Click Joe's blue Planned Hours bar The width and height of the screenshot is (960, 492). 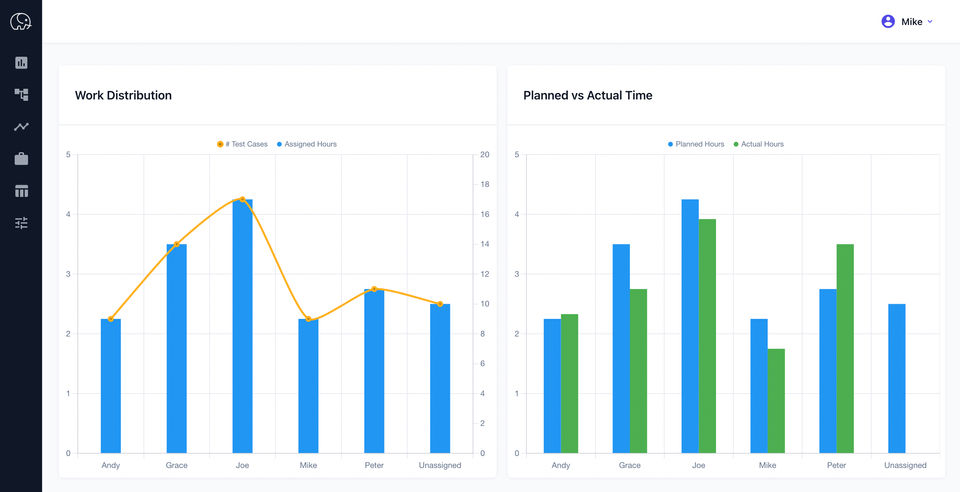click(x=690, y=326)
